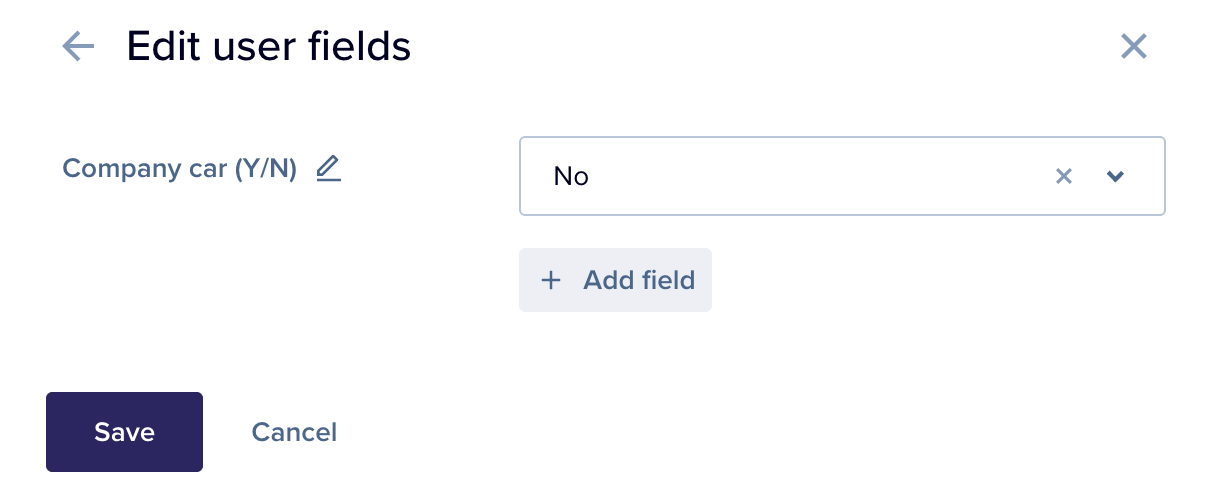The height and width of the screenshot is (504, 1208).
Task: Add a new user field
Action: (x=615, y=280)
